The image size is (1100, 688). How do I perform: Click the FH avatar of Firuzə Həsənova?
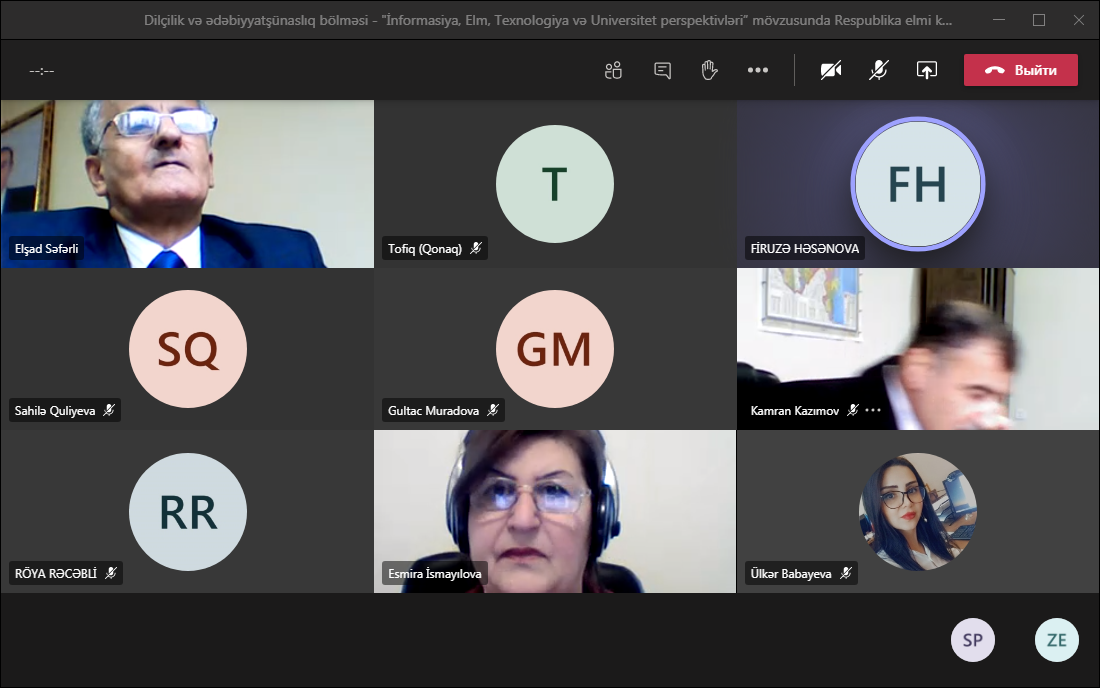pyautogui.click(x=918, y=184)
